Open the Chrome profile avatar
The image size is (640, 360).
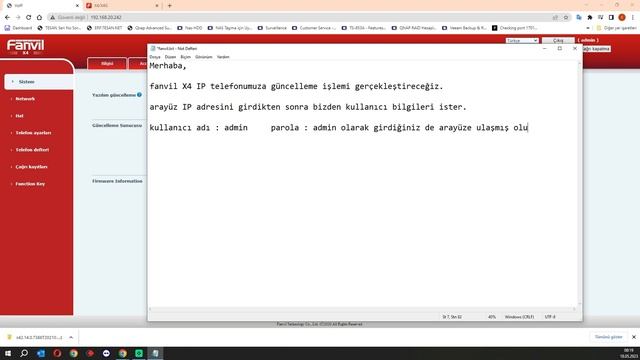tap(622, 17)
